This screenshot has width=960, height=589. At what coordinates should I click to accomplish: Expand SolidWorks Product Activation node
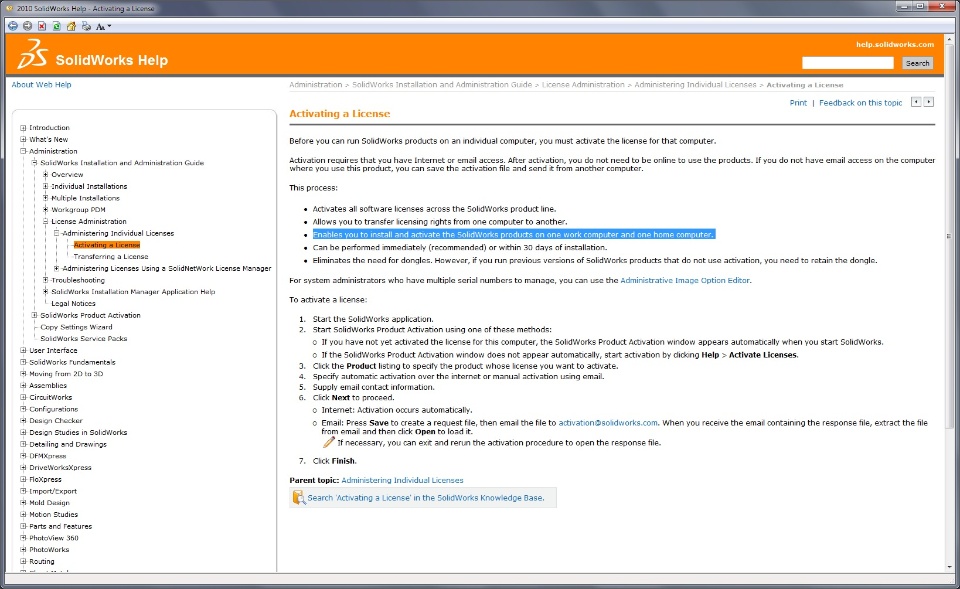coord(34,315)
